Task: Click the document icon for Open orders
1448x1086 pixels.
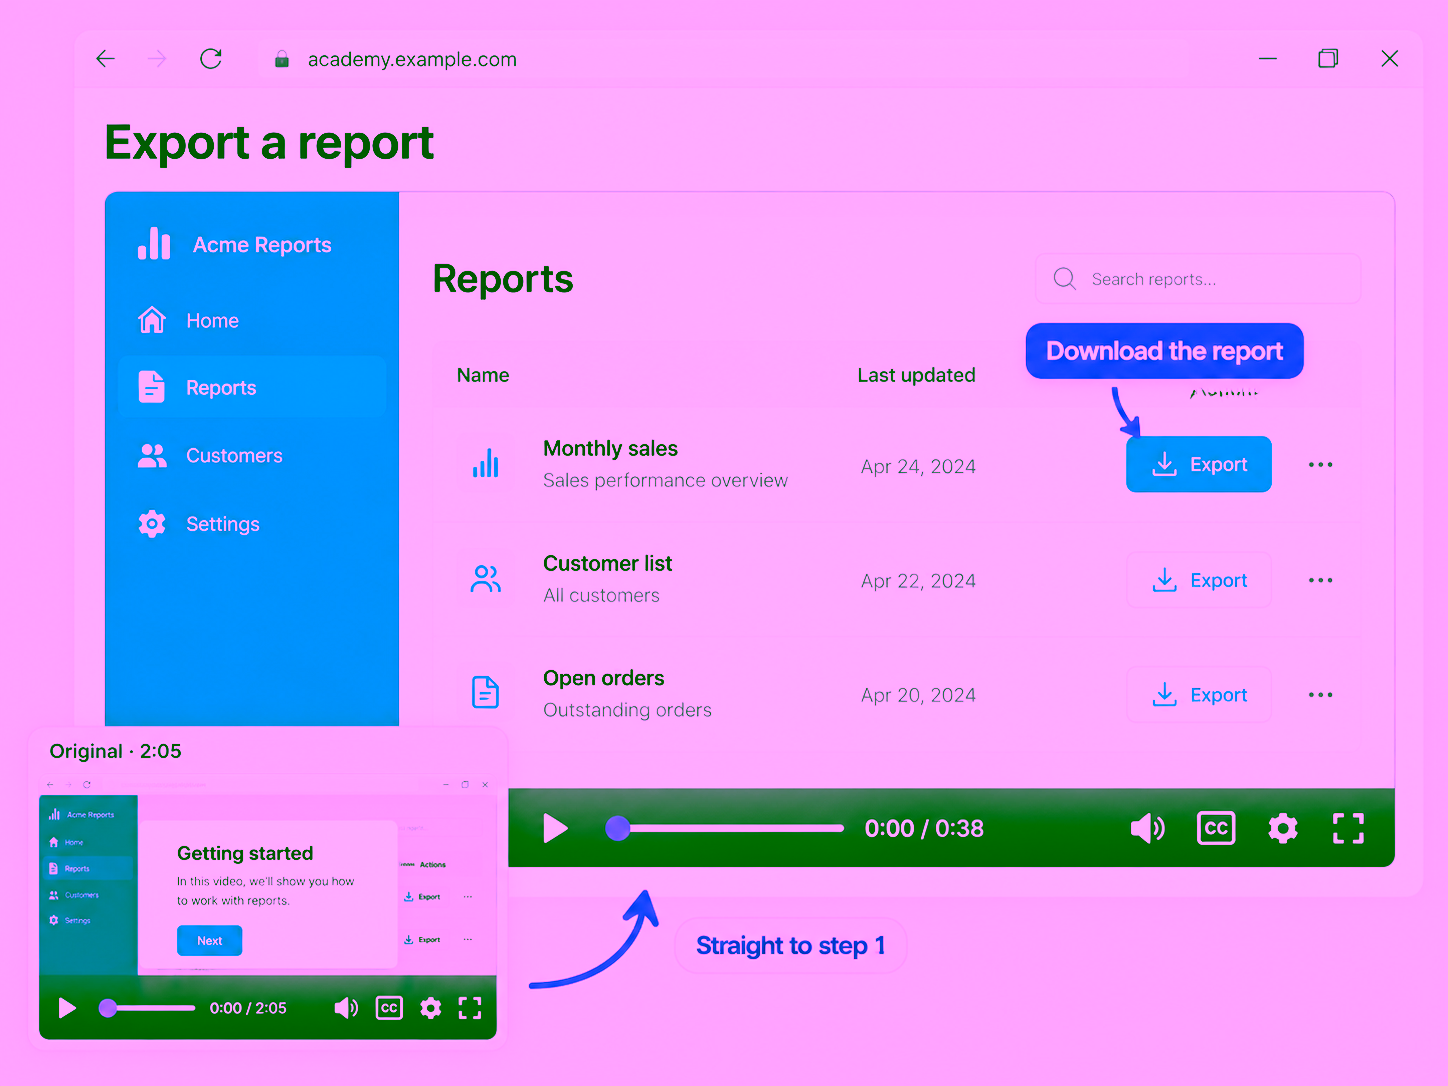Action: point(486,692)
